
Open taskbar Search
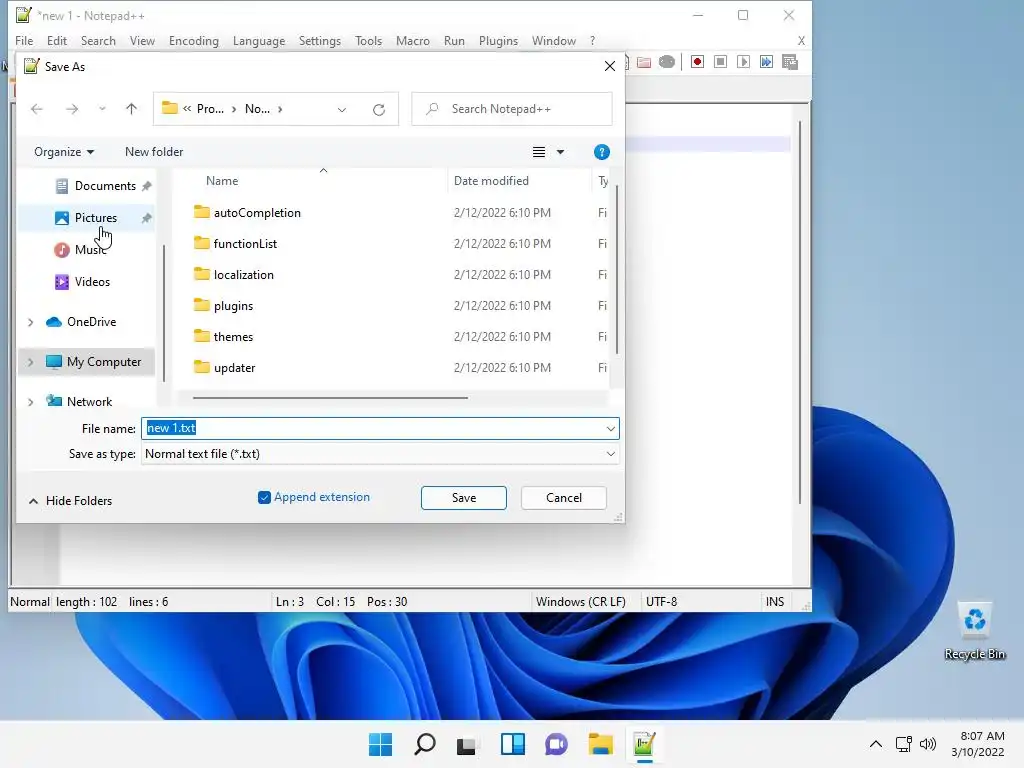pyautogui.click(x=424, y=744)
